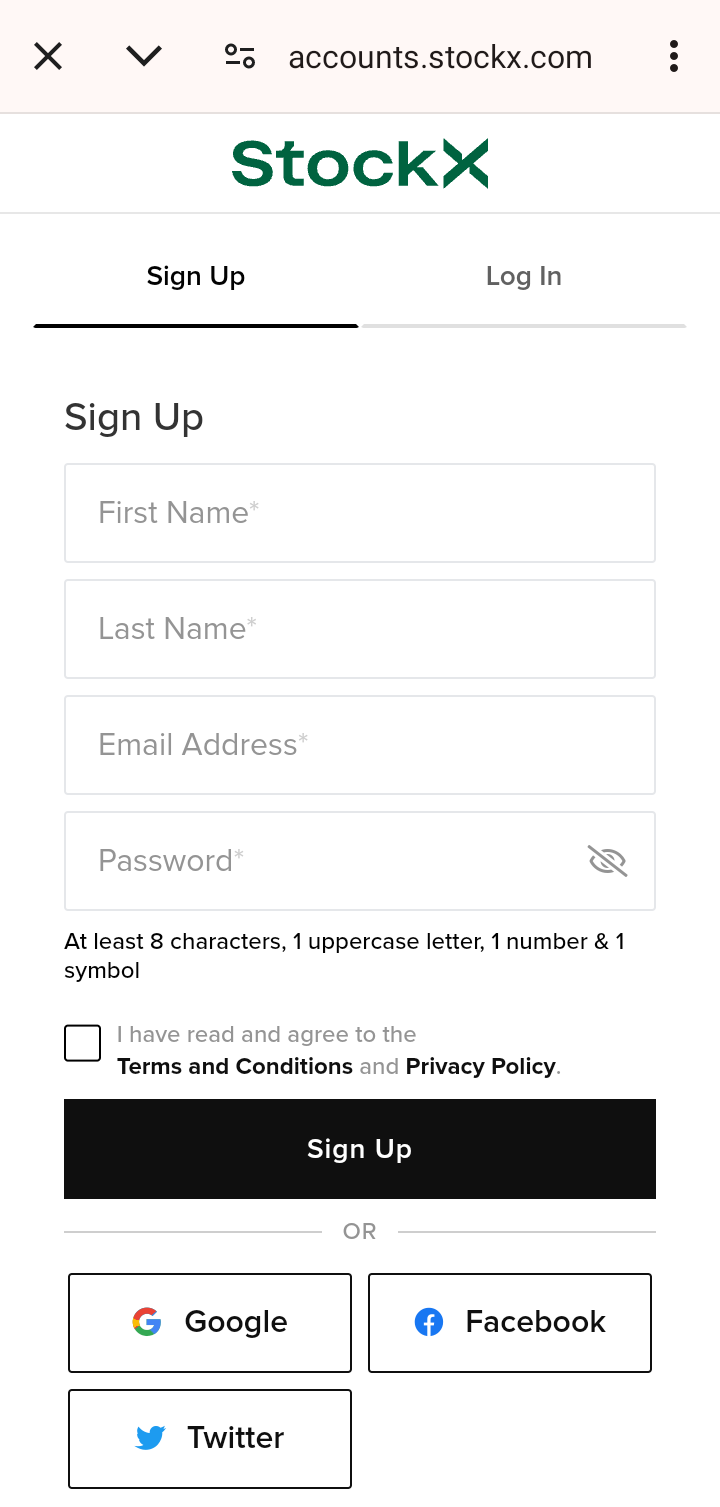Sign up with the Twitter button

click(x=210, y=1439)
